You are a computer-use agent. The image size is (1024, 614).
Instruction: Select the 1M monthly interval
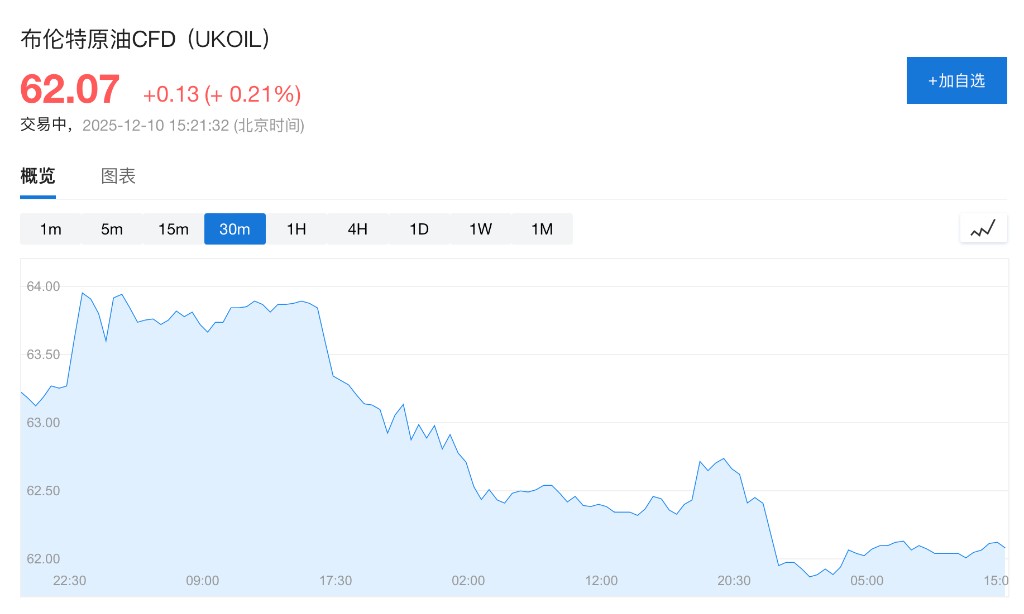(x=542, y=229)
